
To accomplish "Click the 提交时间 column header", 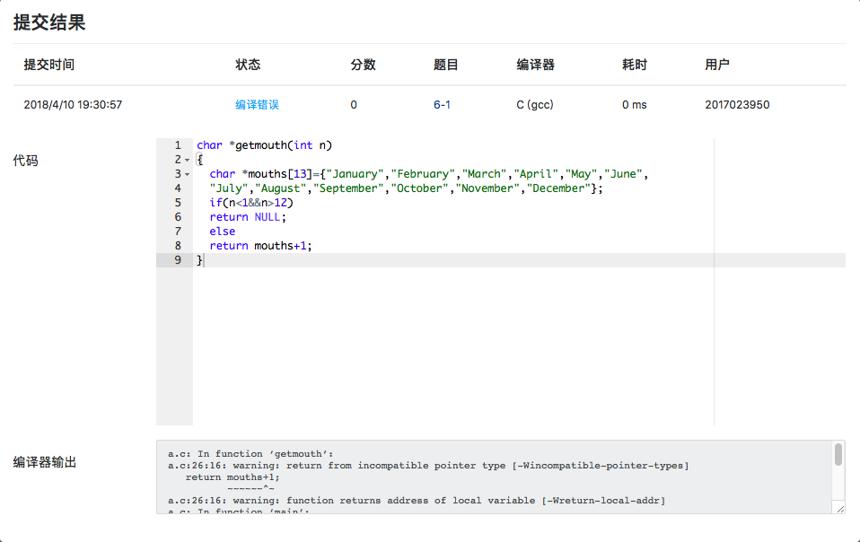I will (x=49, y=65).
